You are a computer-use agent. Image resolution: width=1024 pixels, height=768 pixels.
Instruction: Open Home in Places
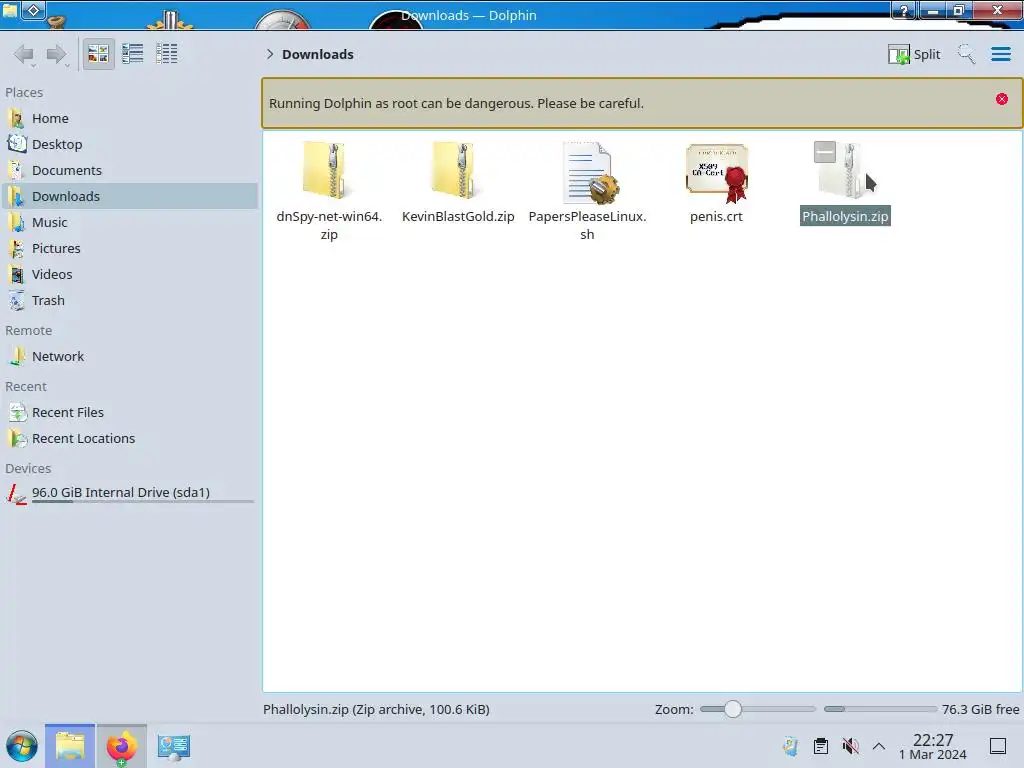click(x=129, y=118)
